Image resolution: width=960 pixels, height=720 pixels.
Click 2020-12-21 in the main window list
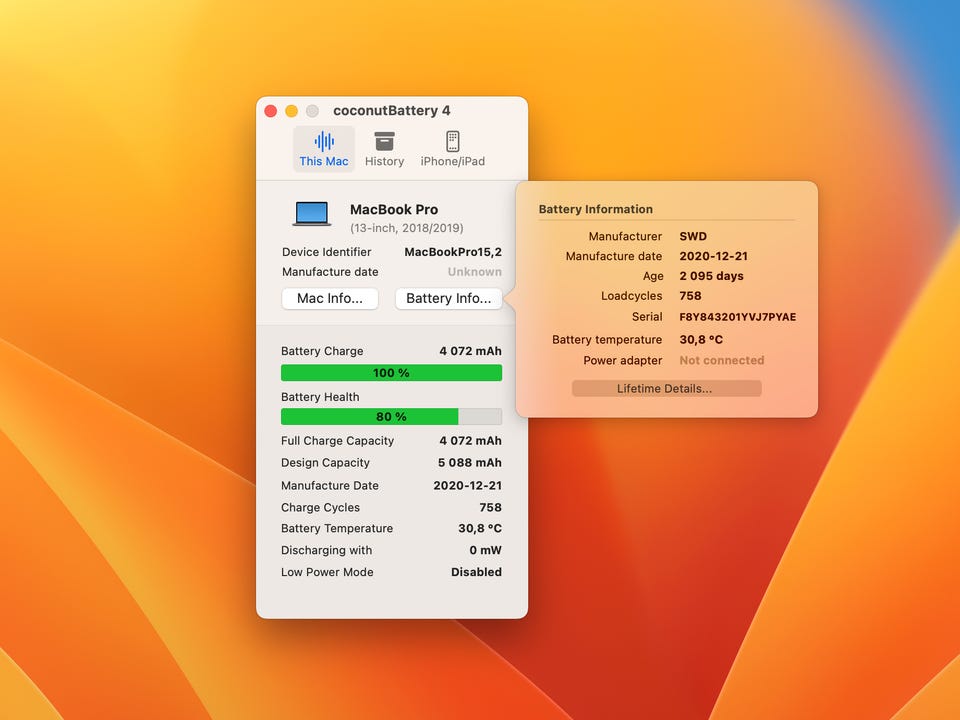click(468, 486)
